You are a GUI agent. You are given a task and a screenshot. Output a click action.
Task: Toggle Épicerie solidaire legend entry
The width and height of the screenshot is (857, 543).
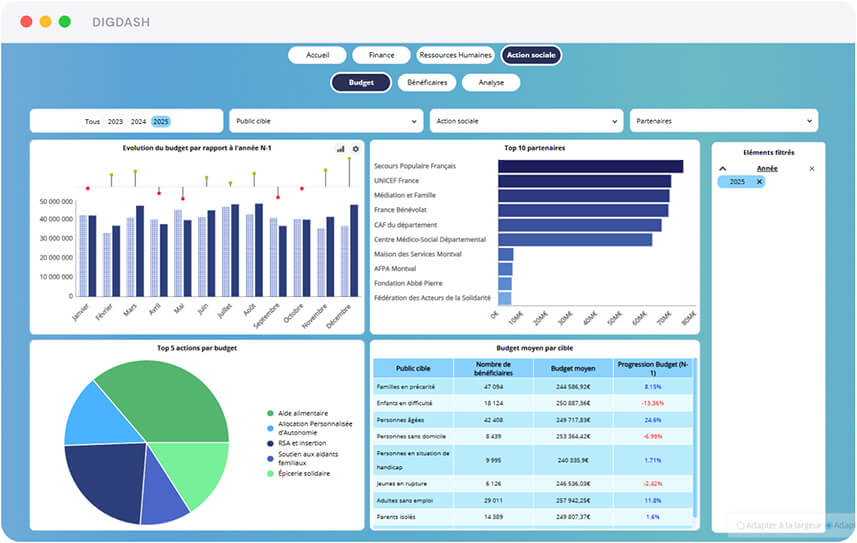(x=298, y=474)
